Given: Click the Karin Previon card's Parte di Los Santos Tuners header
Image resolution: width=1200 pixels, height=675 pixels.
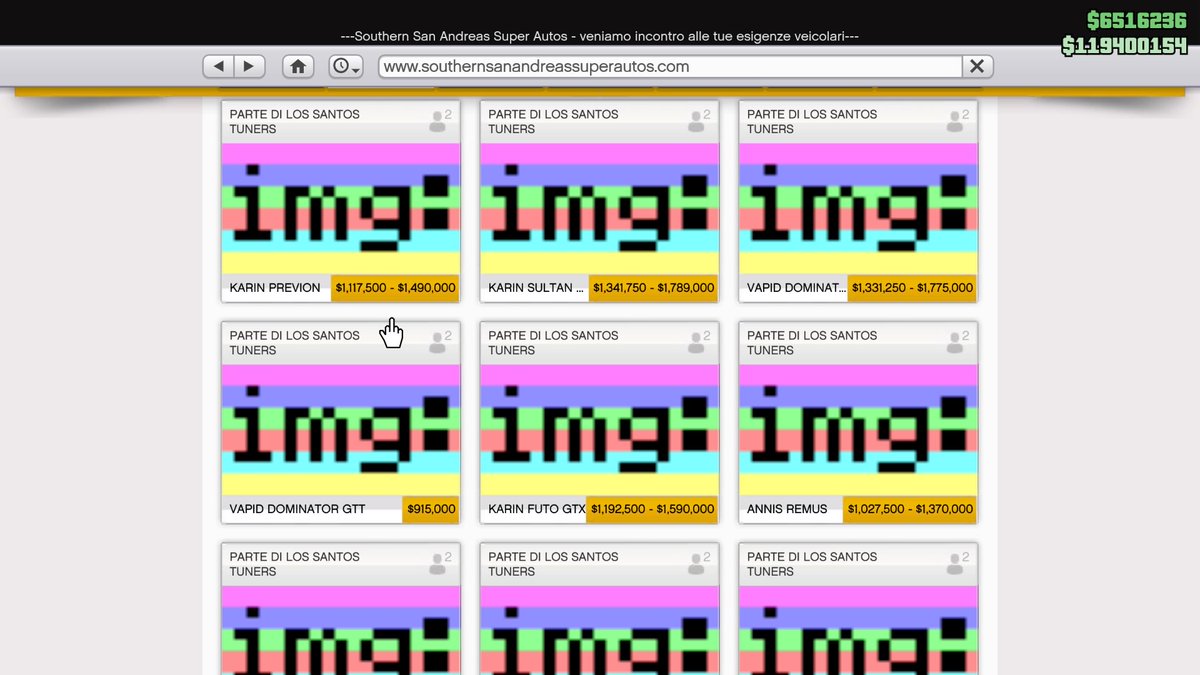Looking at the screenshot, I should 295,121.
